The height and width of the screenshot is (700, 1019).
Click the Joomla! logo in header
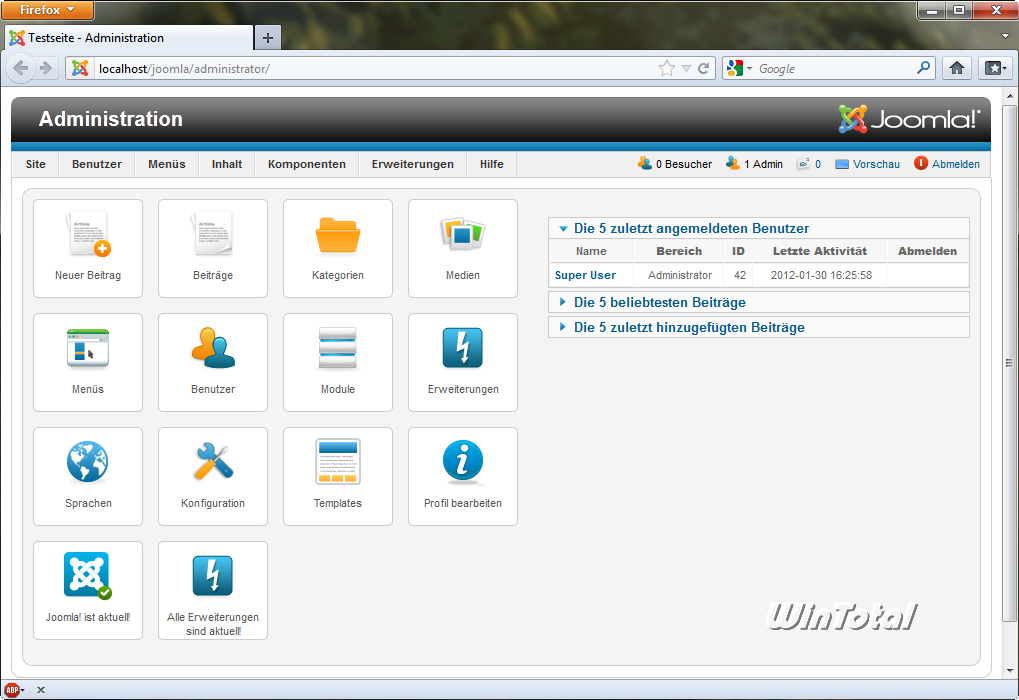(909, 119)
